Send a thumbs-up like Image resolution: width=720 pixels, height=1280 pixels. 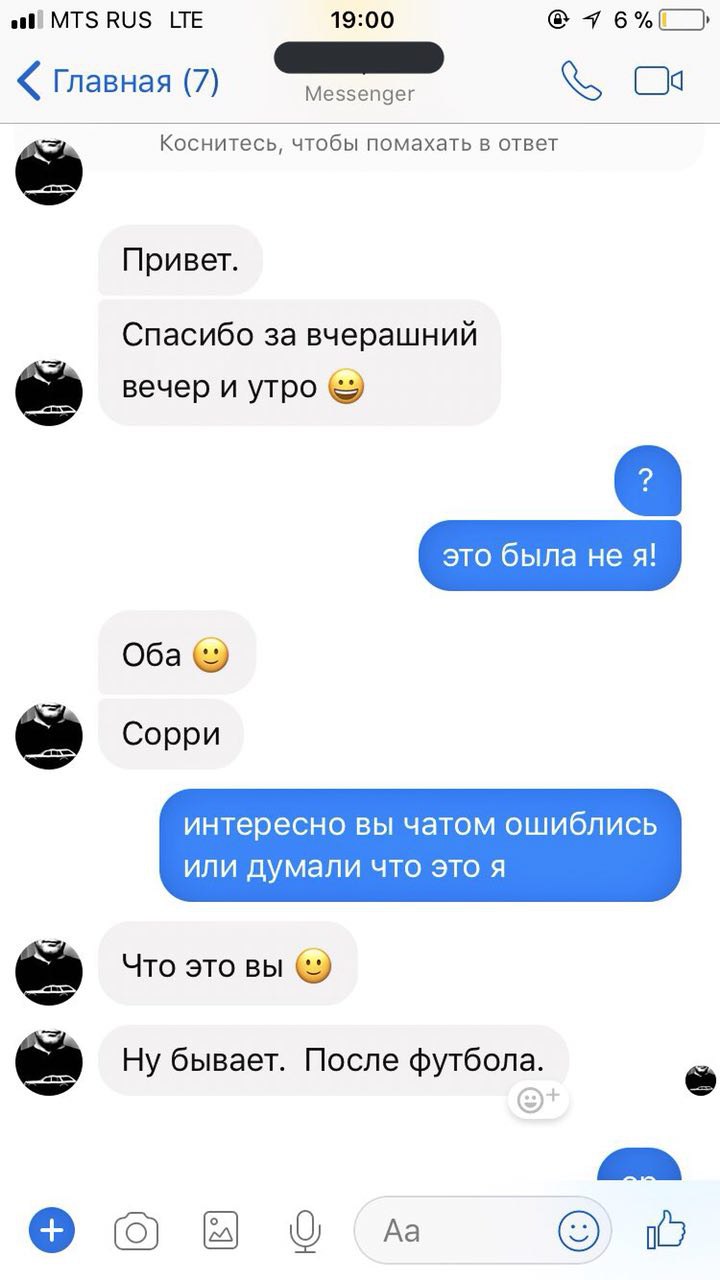pos(666,1230)
